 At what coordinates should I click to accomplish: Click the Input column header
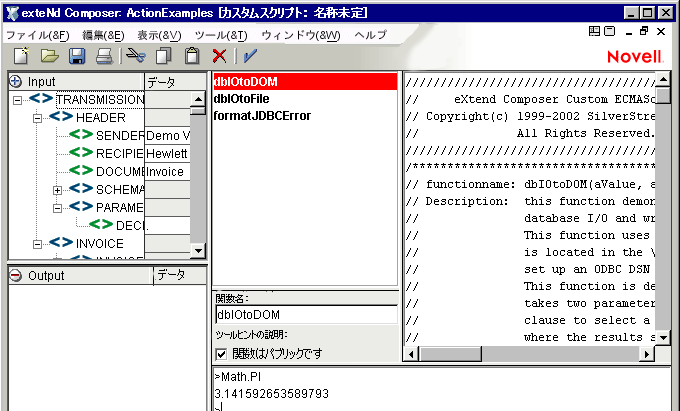76,82
